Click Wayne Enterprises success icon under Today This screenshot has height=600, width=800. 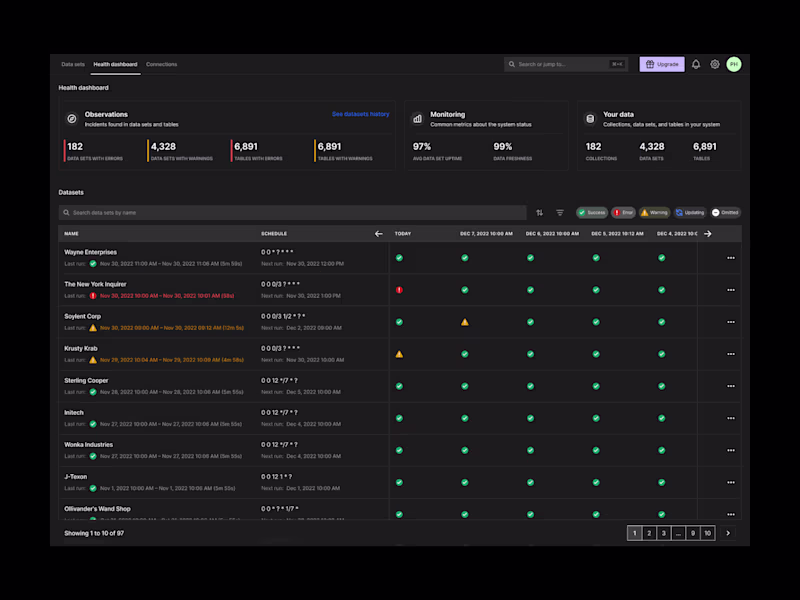click(399, 258)
